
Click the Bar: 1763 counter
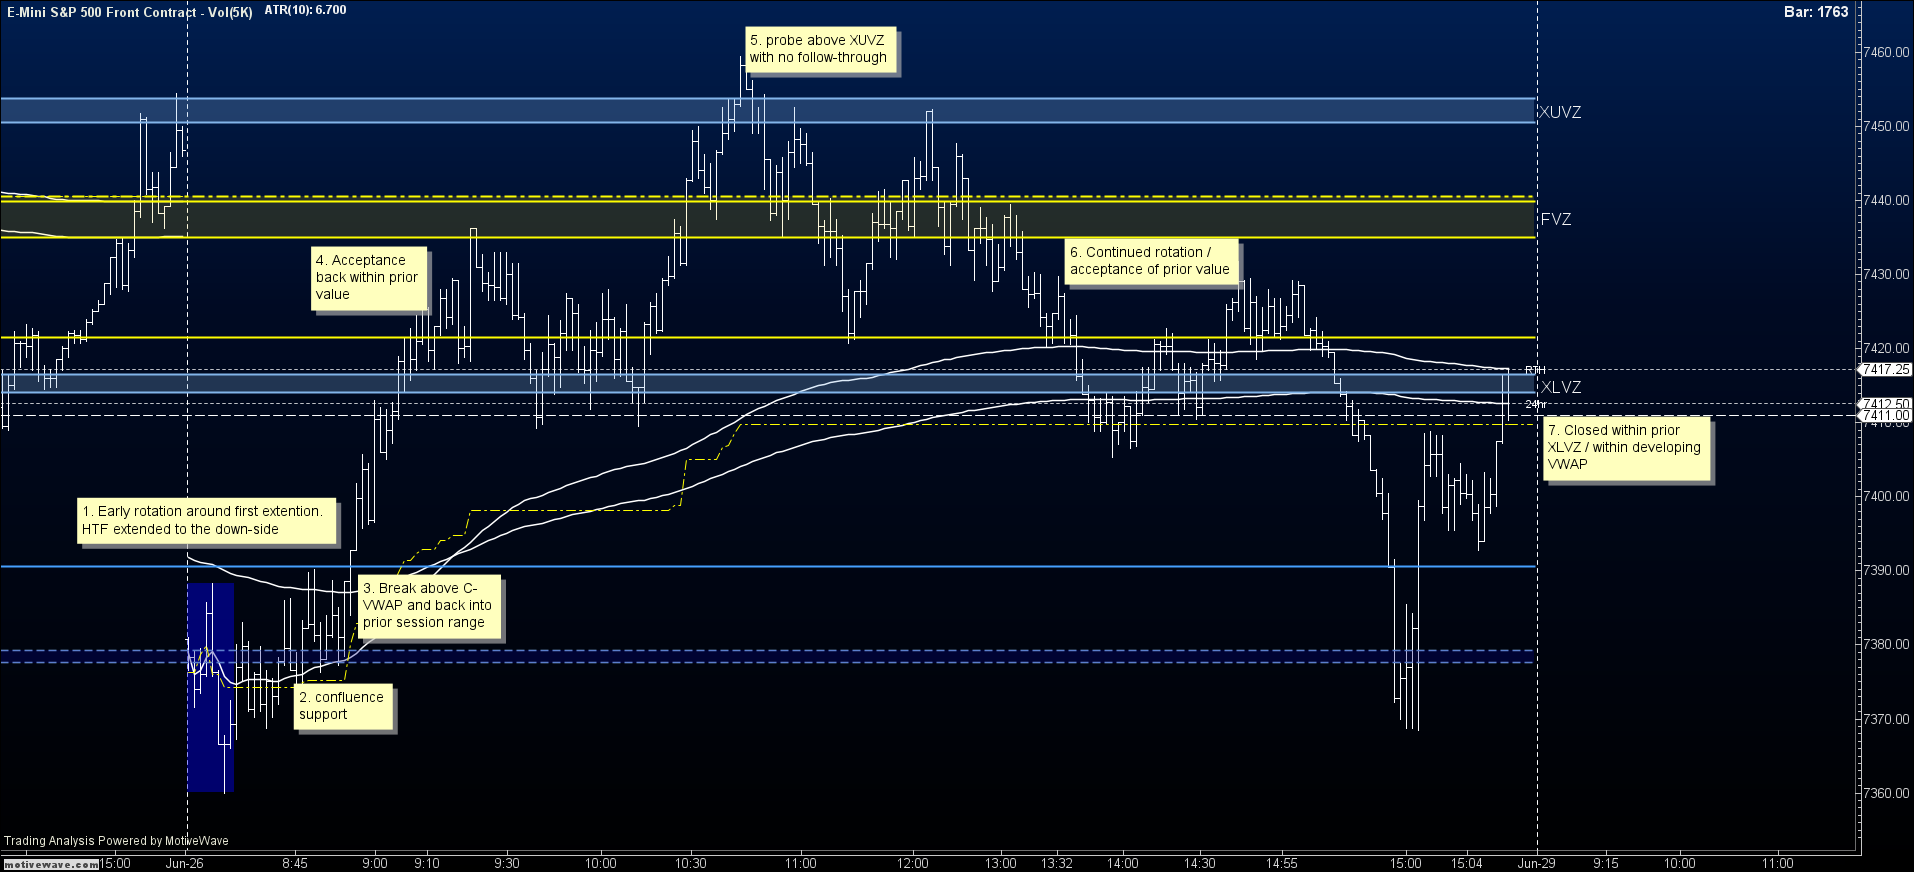click(x=1816, y=12)
